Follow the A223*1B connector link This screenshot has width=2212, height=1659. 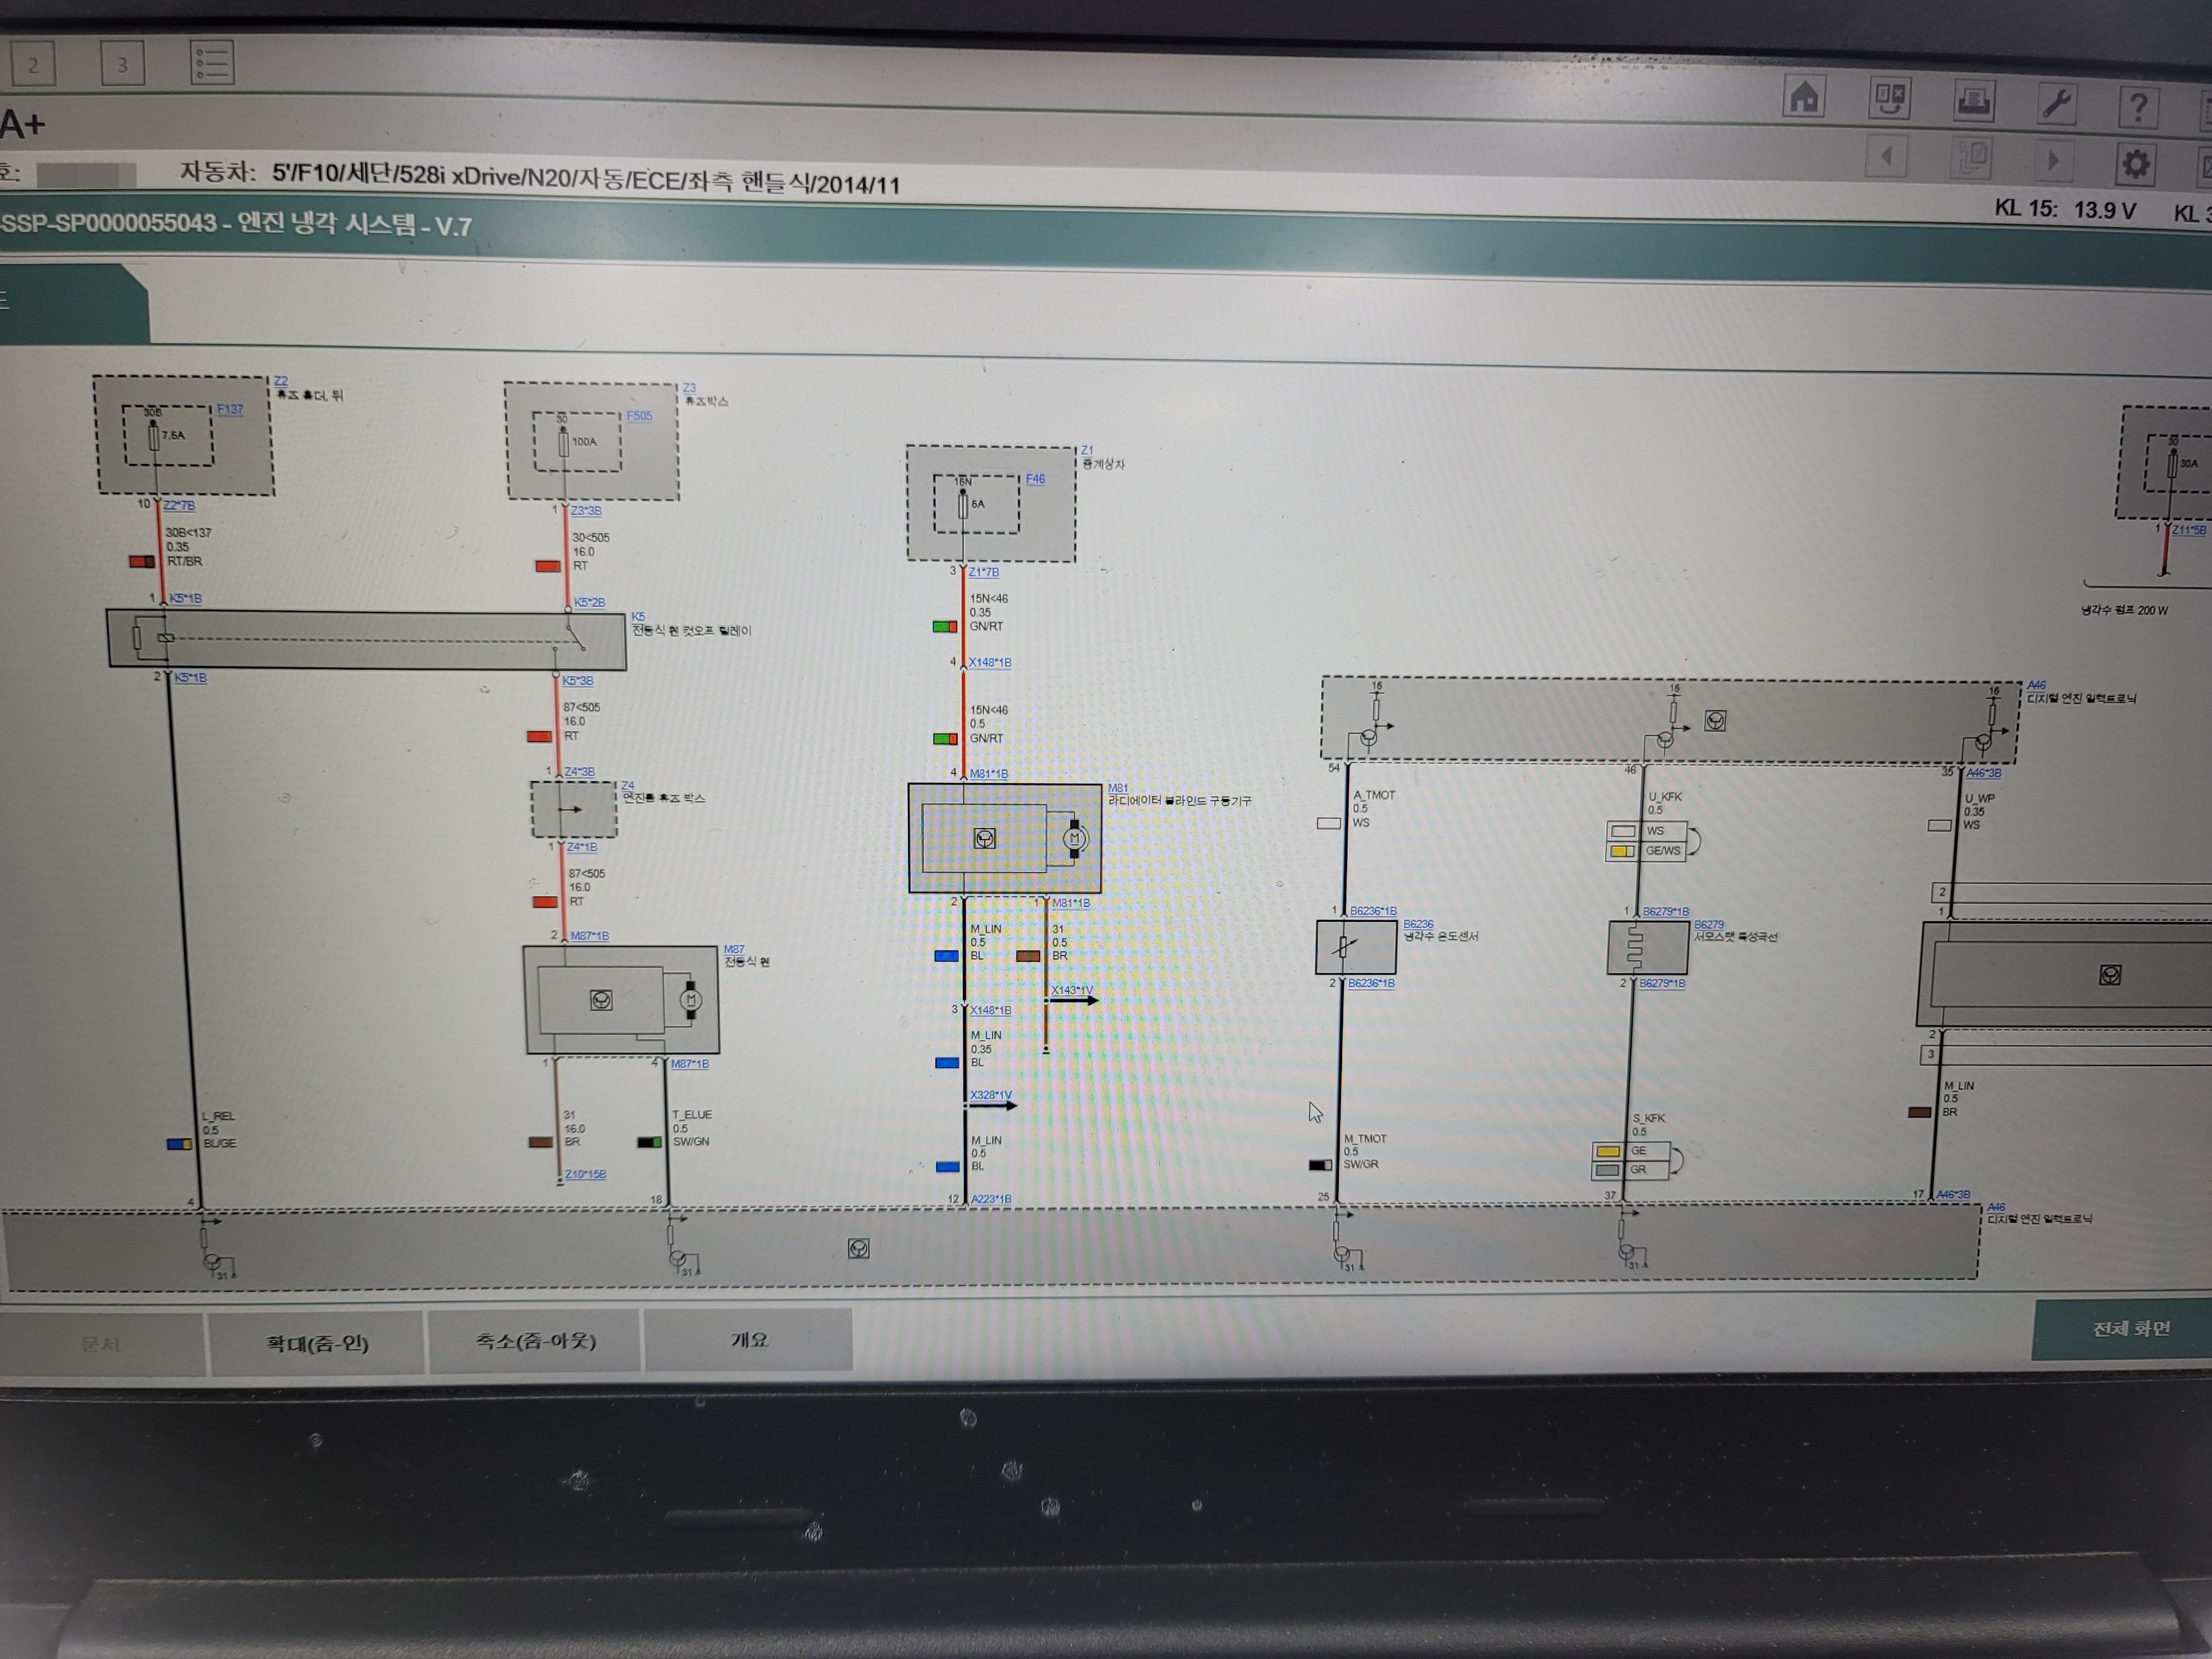pyautogui.click(x=990, y=1199)
